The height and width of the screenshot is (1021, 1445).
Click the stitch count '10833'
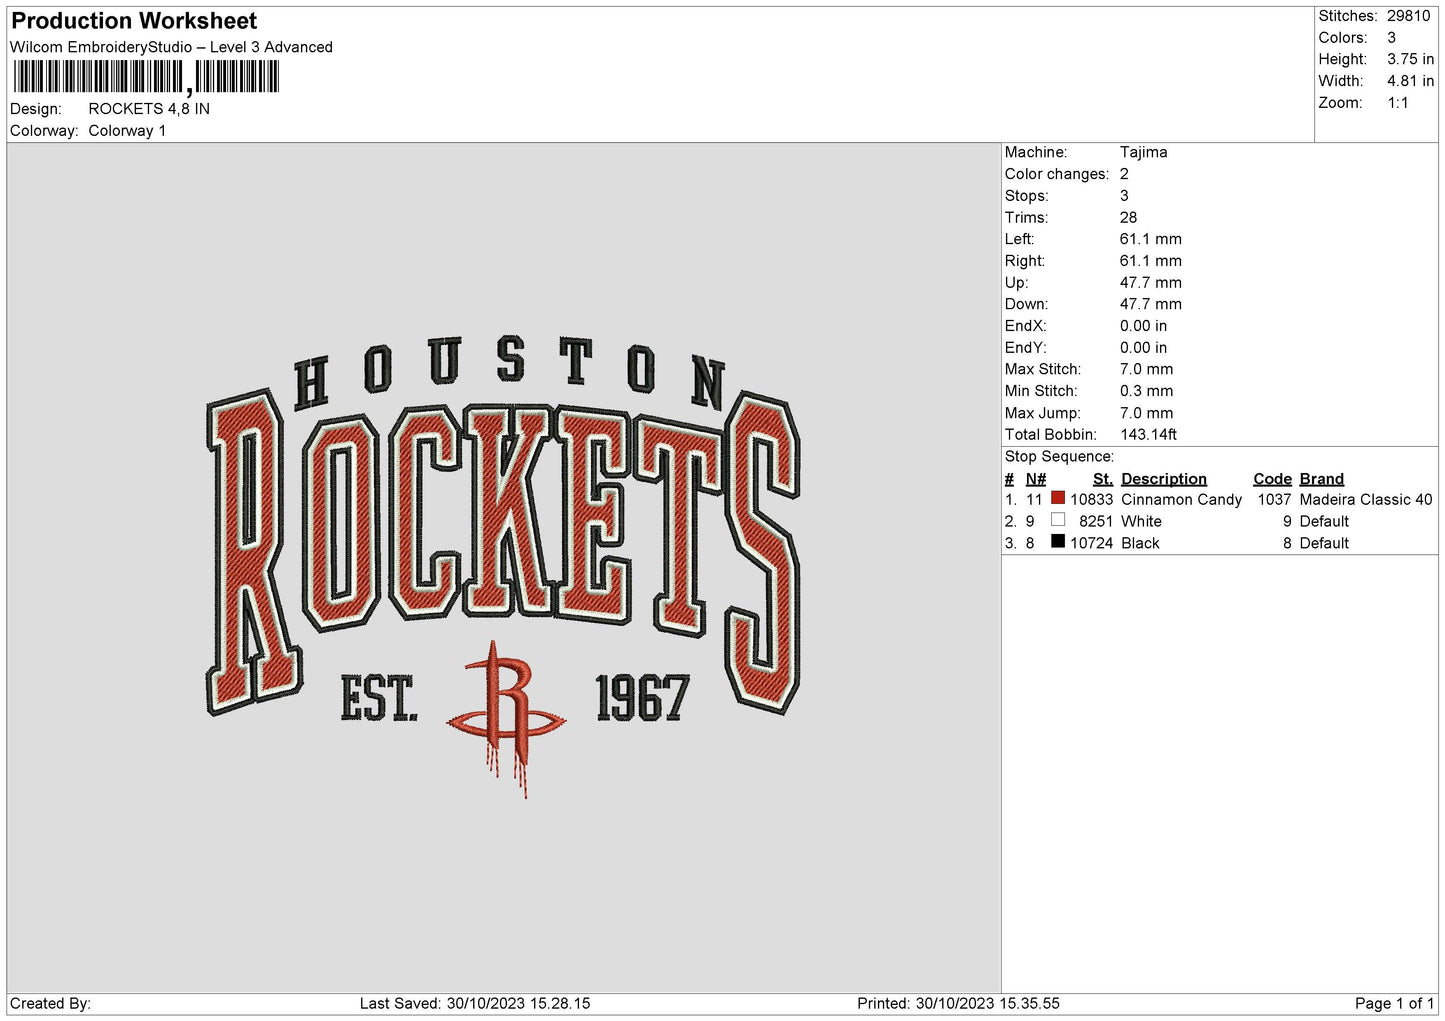[1091, 500]
